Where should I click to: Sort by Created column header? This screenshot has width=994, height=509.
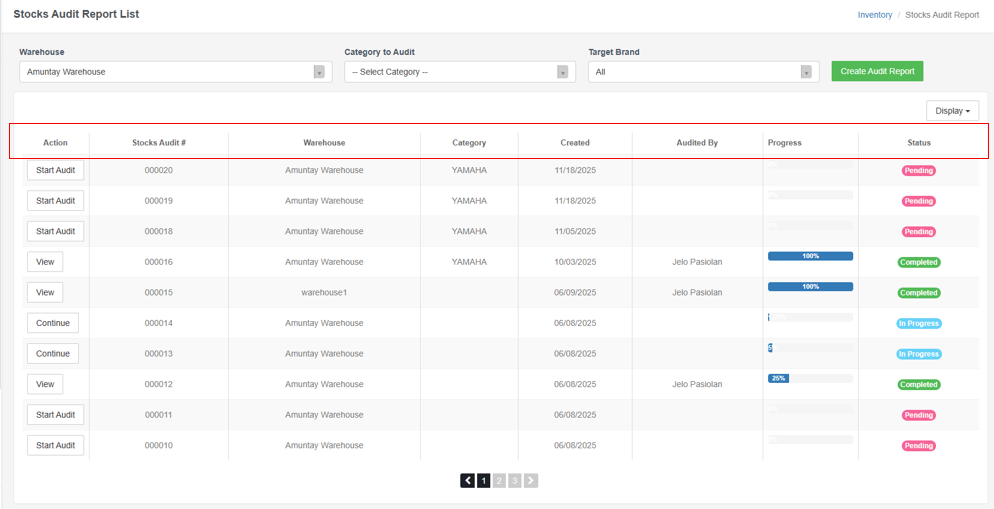[575, 143]
